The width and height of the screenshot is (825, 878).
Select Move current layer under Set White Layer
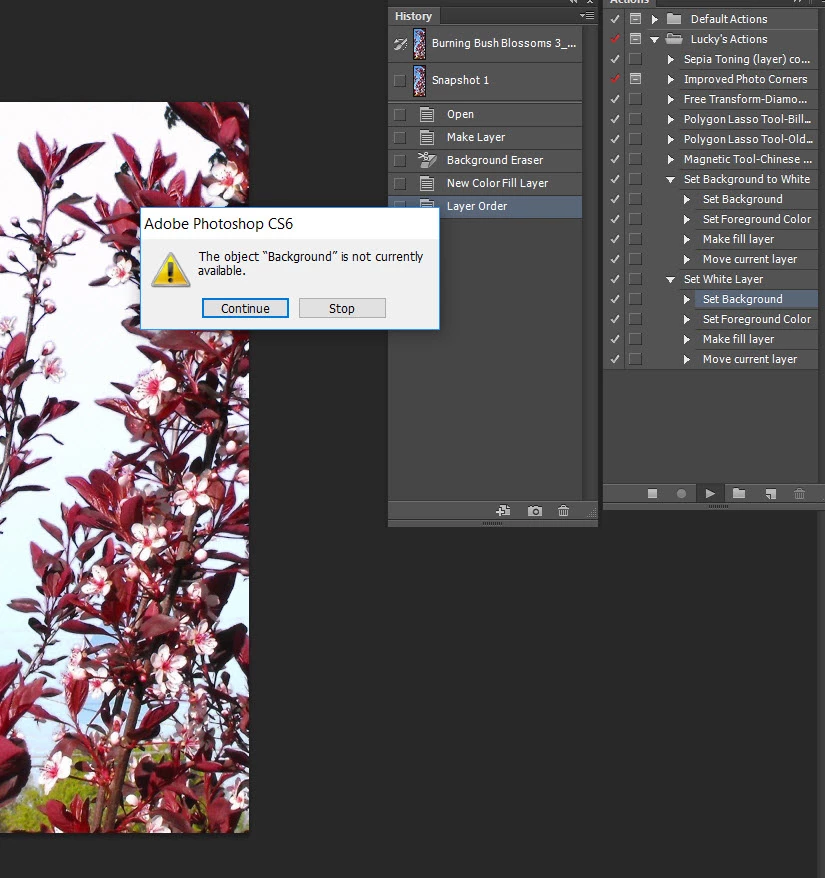coord(750,359)
